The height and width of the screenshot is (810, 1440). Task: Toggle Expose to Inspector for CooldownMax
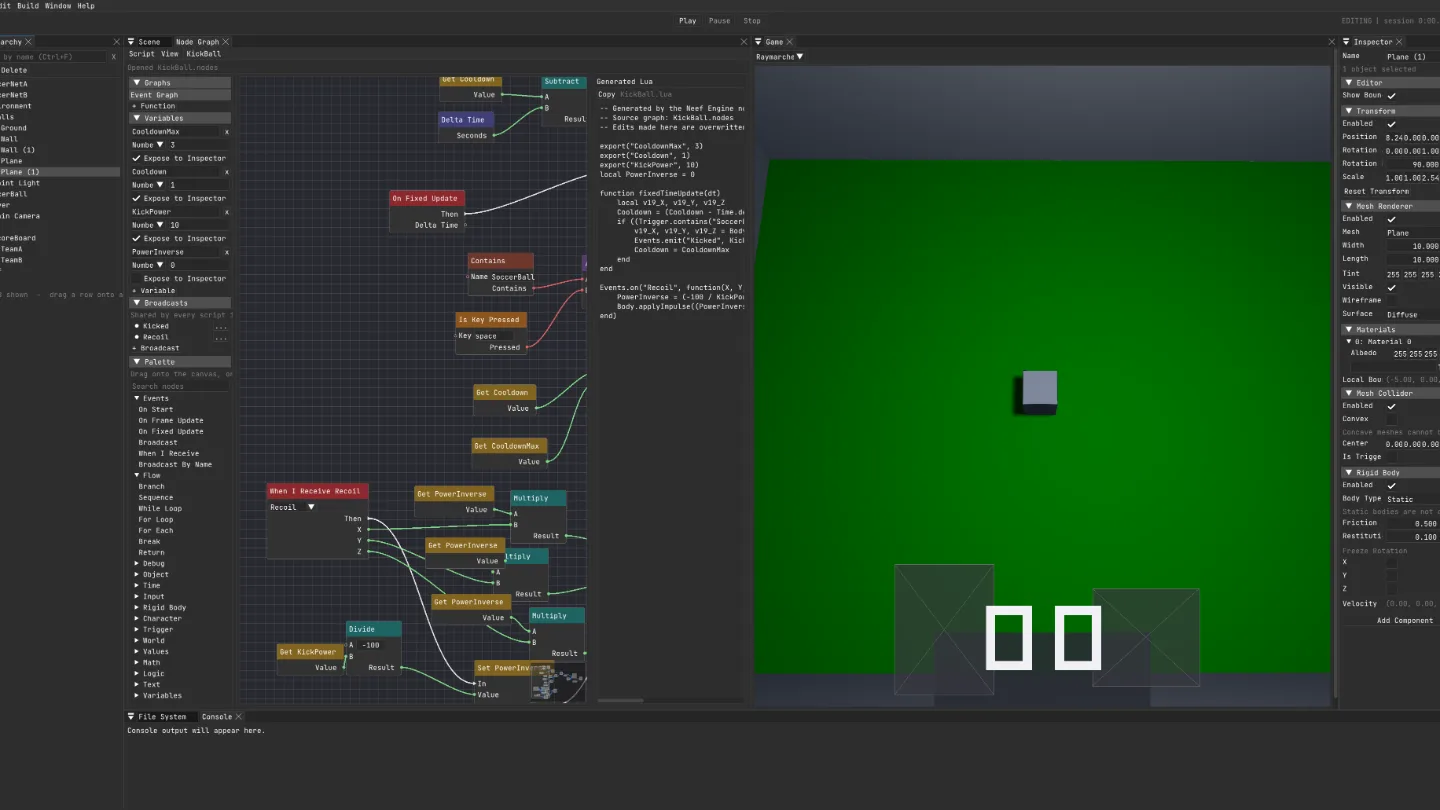click(137, 158)
